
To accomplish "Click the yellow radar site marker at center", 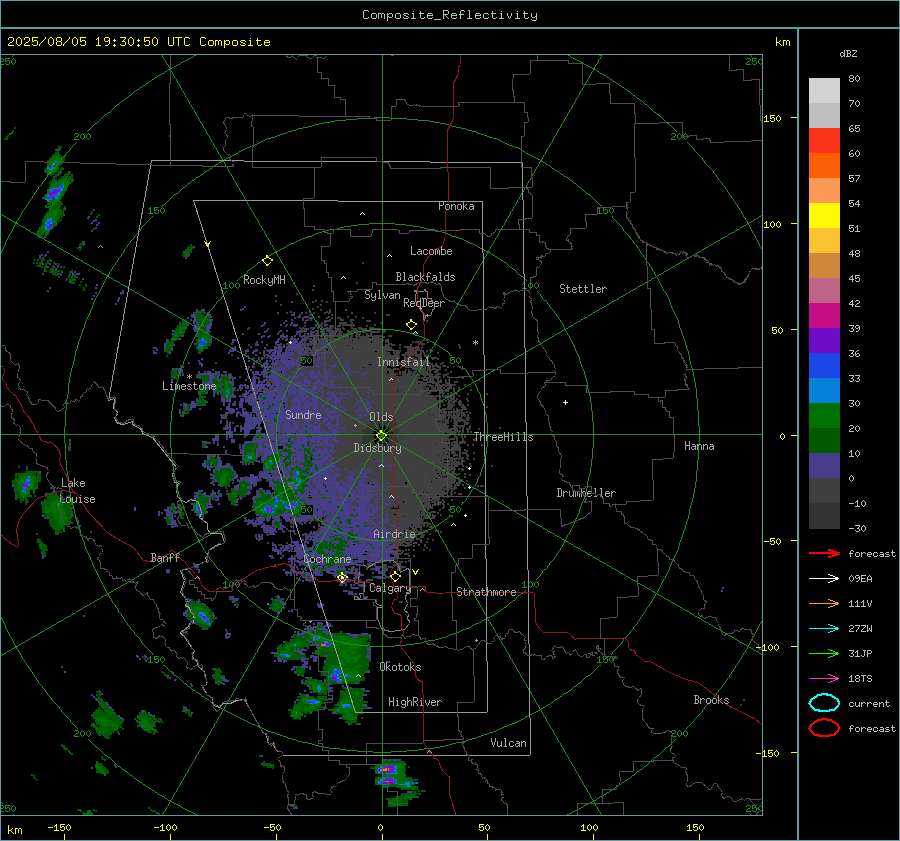I will pyautogui.click(x=381, y=436).
